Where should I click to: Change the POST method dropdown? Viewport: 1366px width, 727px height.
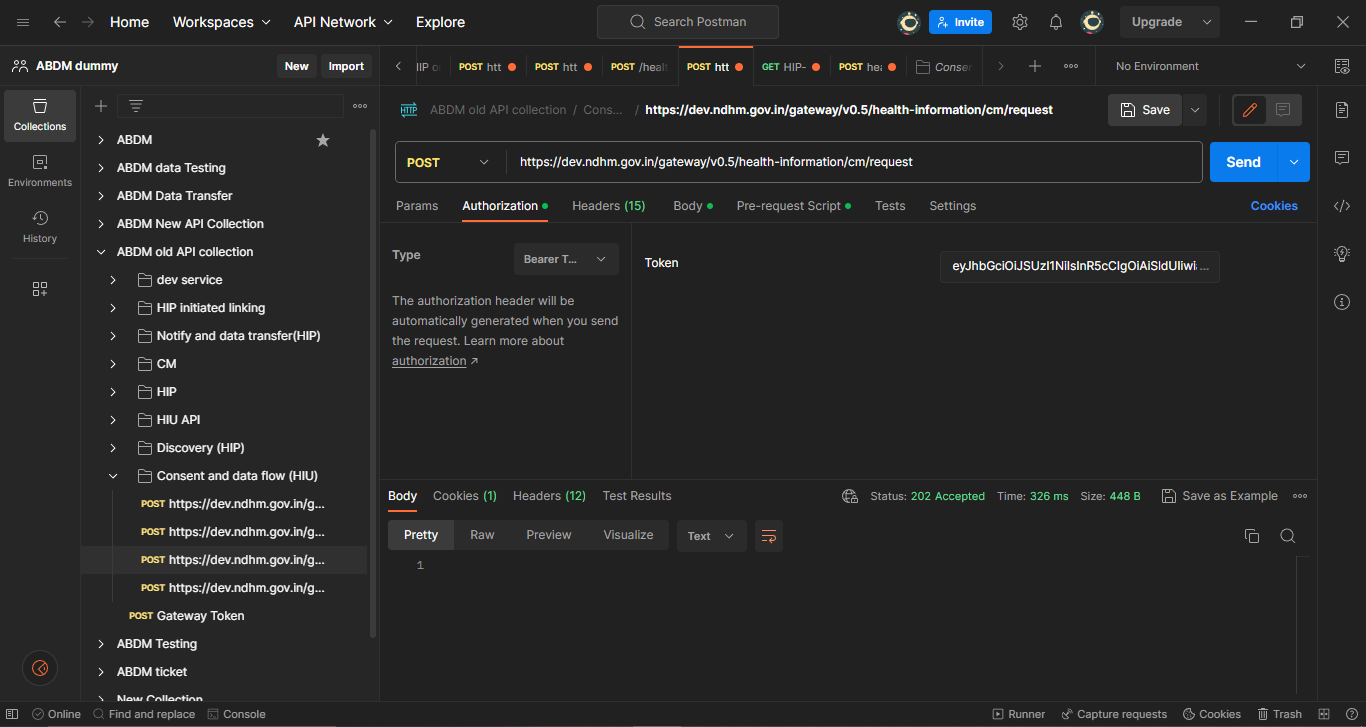click(x=450, y=162)
